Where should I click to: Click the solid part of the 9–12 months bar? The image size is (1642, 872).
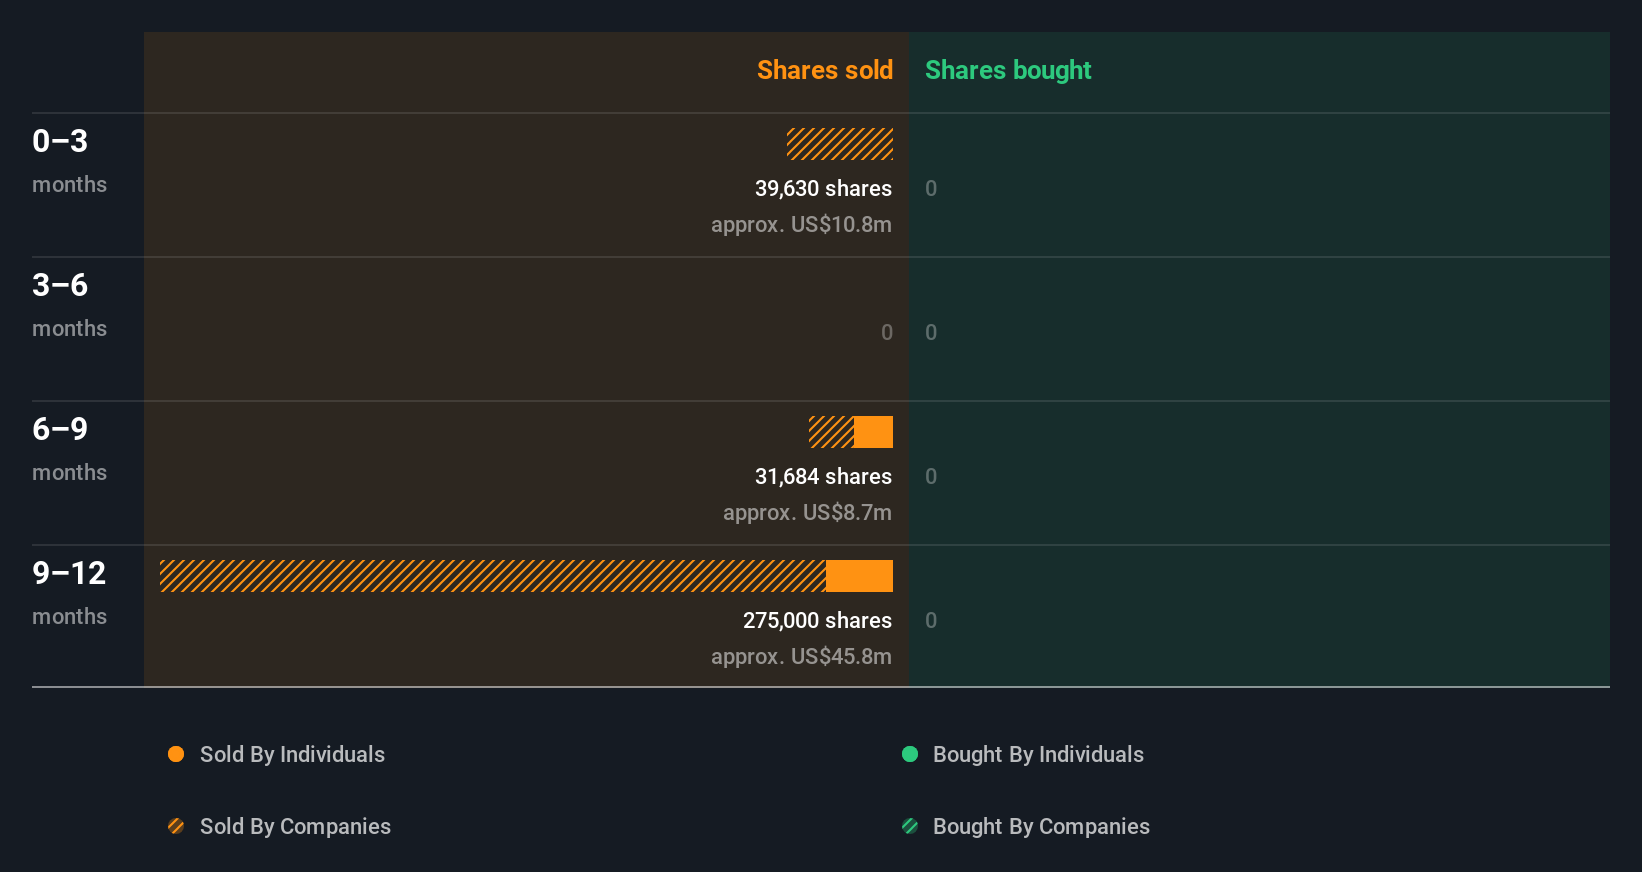pyautogui.click(x=859, y=576)
